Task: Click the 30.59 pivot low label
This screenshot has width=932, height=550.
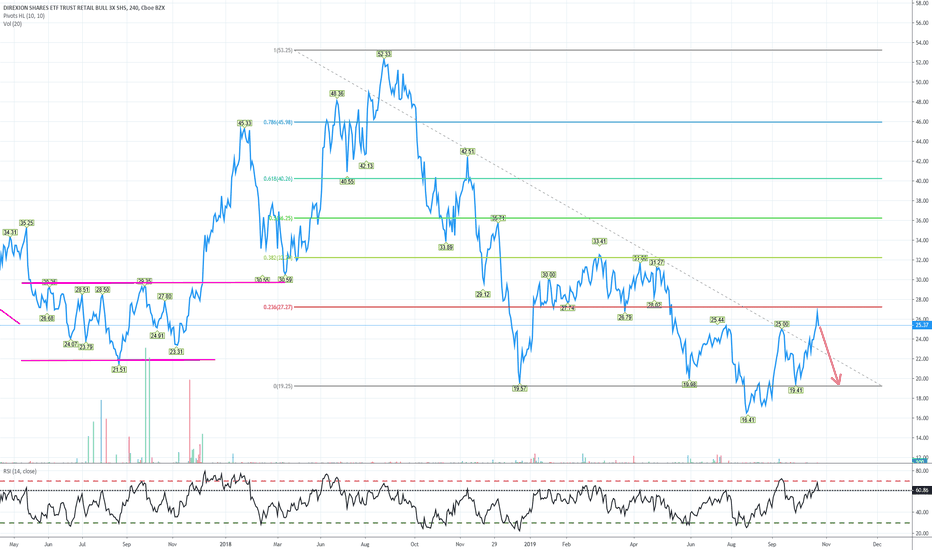Action: click(285, 279)
